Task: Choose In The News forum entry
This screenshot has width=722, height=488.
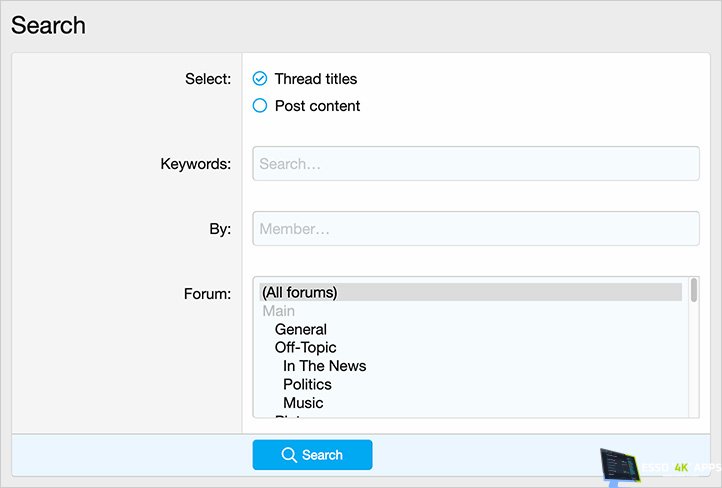Action: pyautogui.click(x=324, y=366)
